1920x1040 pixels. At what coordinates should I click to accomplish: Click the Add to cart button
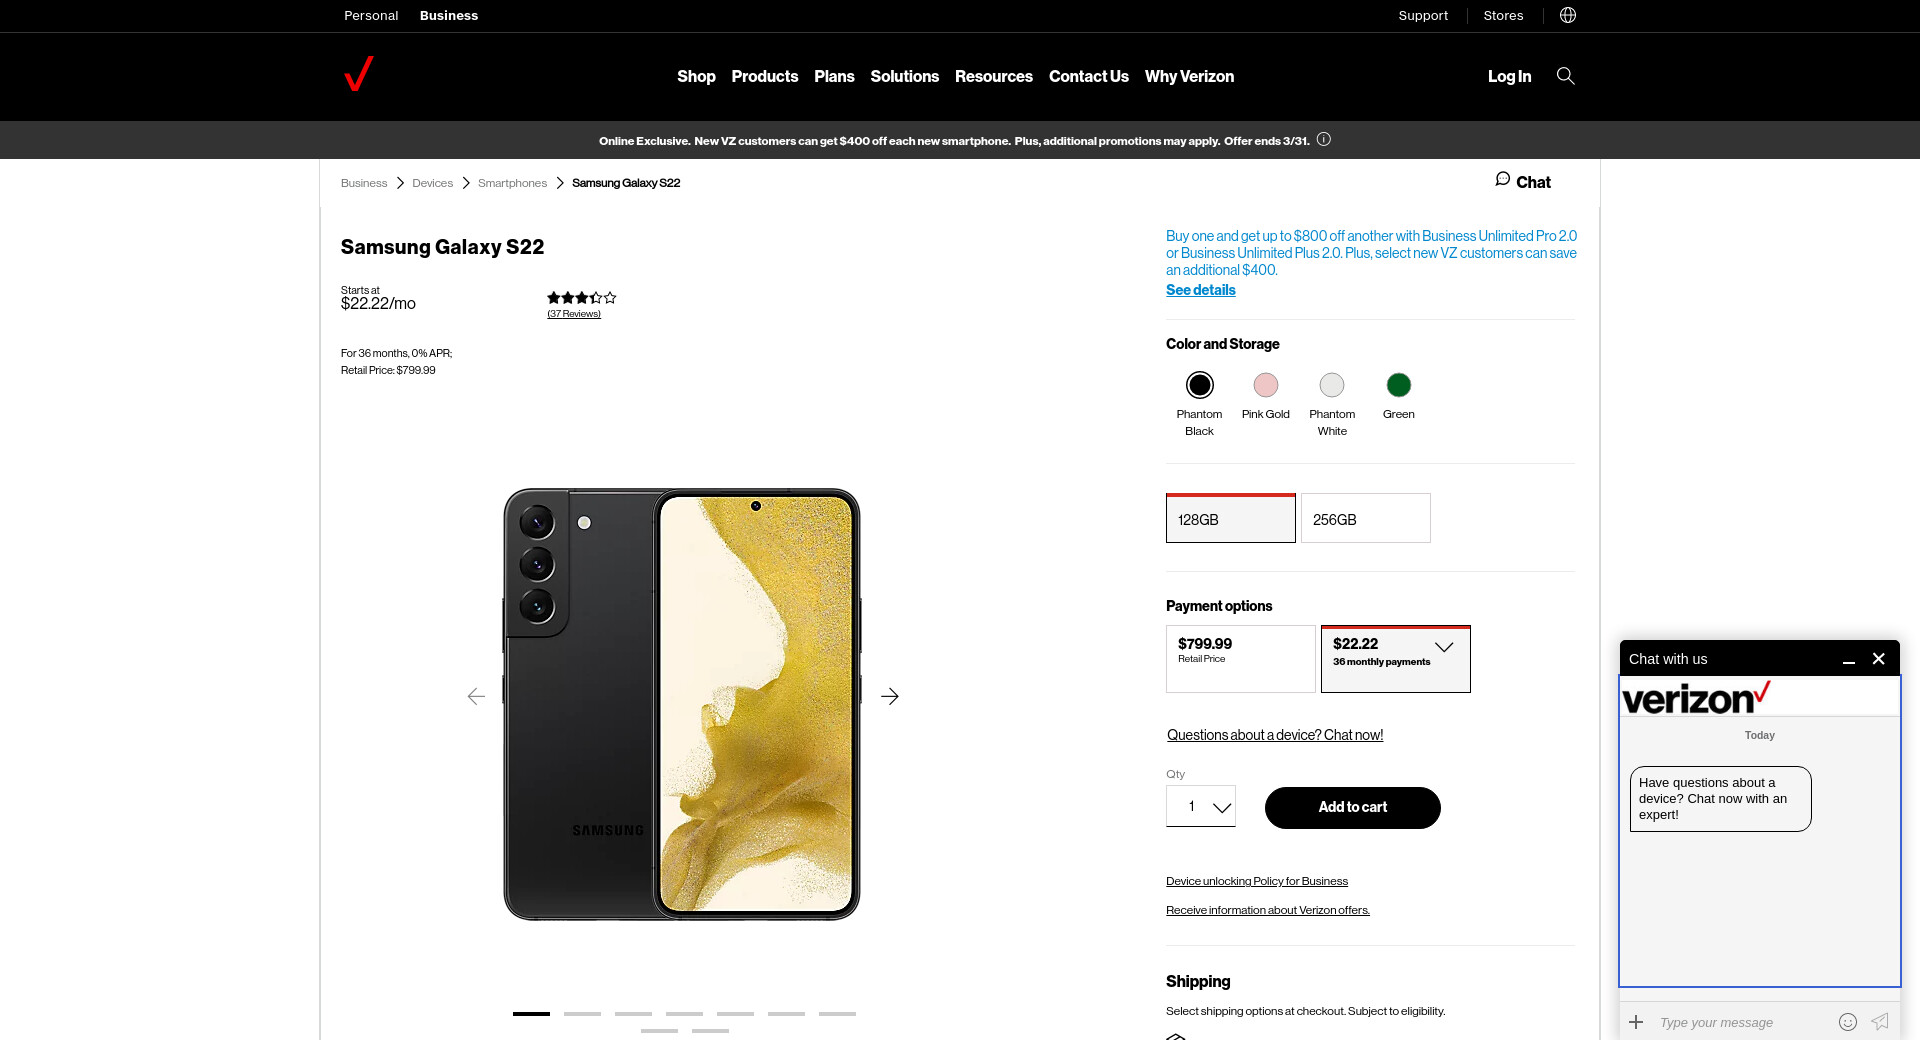tap(1352, 808)
